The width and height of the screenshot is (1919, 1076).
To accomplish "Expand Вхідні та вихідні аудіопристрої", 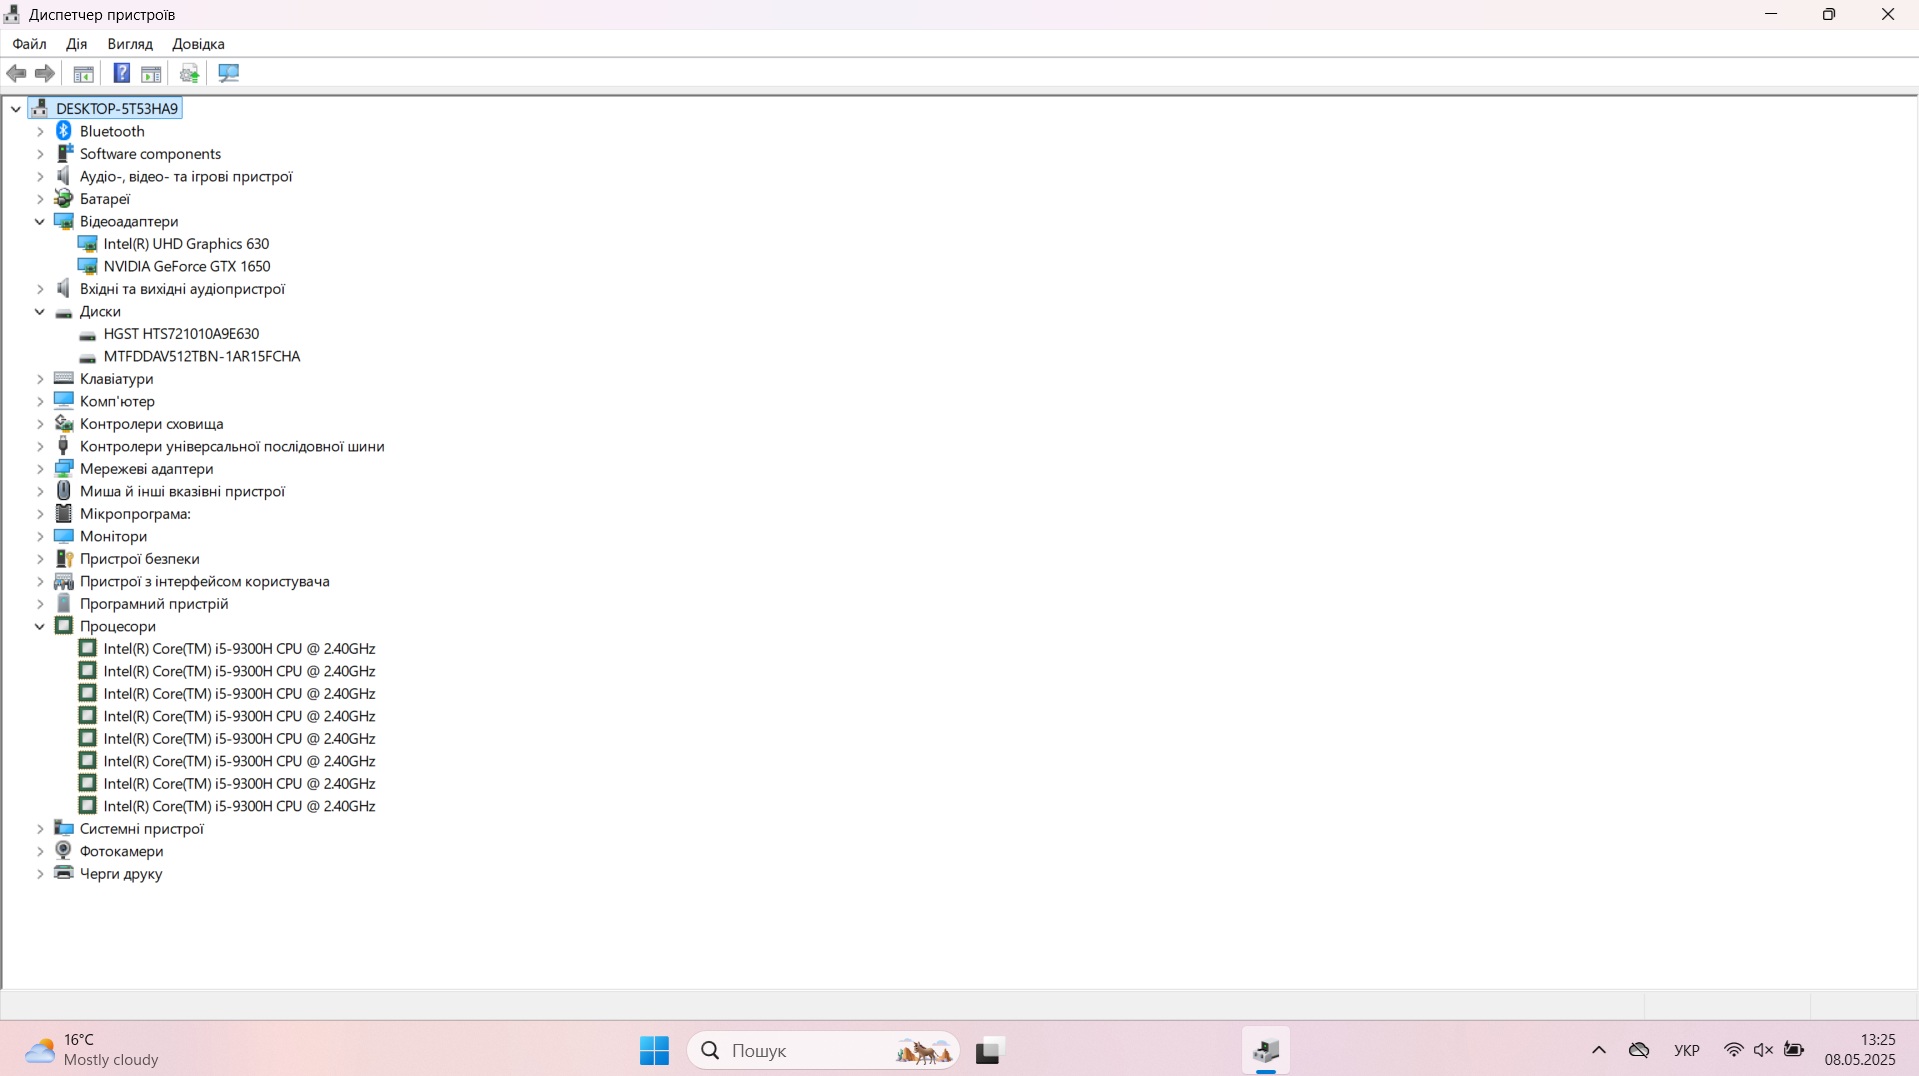I will 40,289.
